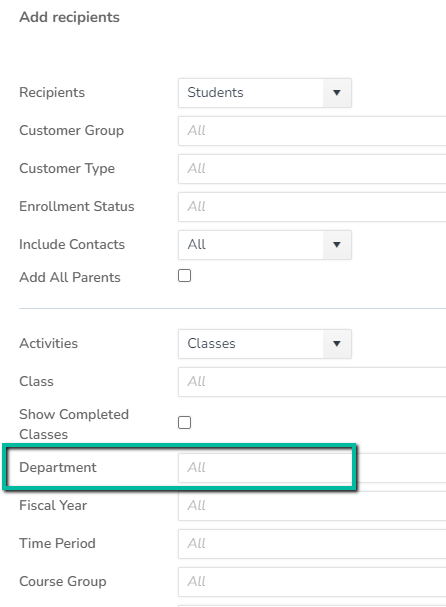
Task: Click the Customer Group field
Action: [x=312, y=131]
